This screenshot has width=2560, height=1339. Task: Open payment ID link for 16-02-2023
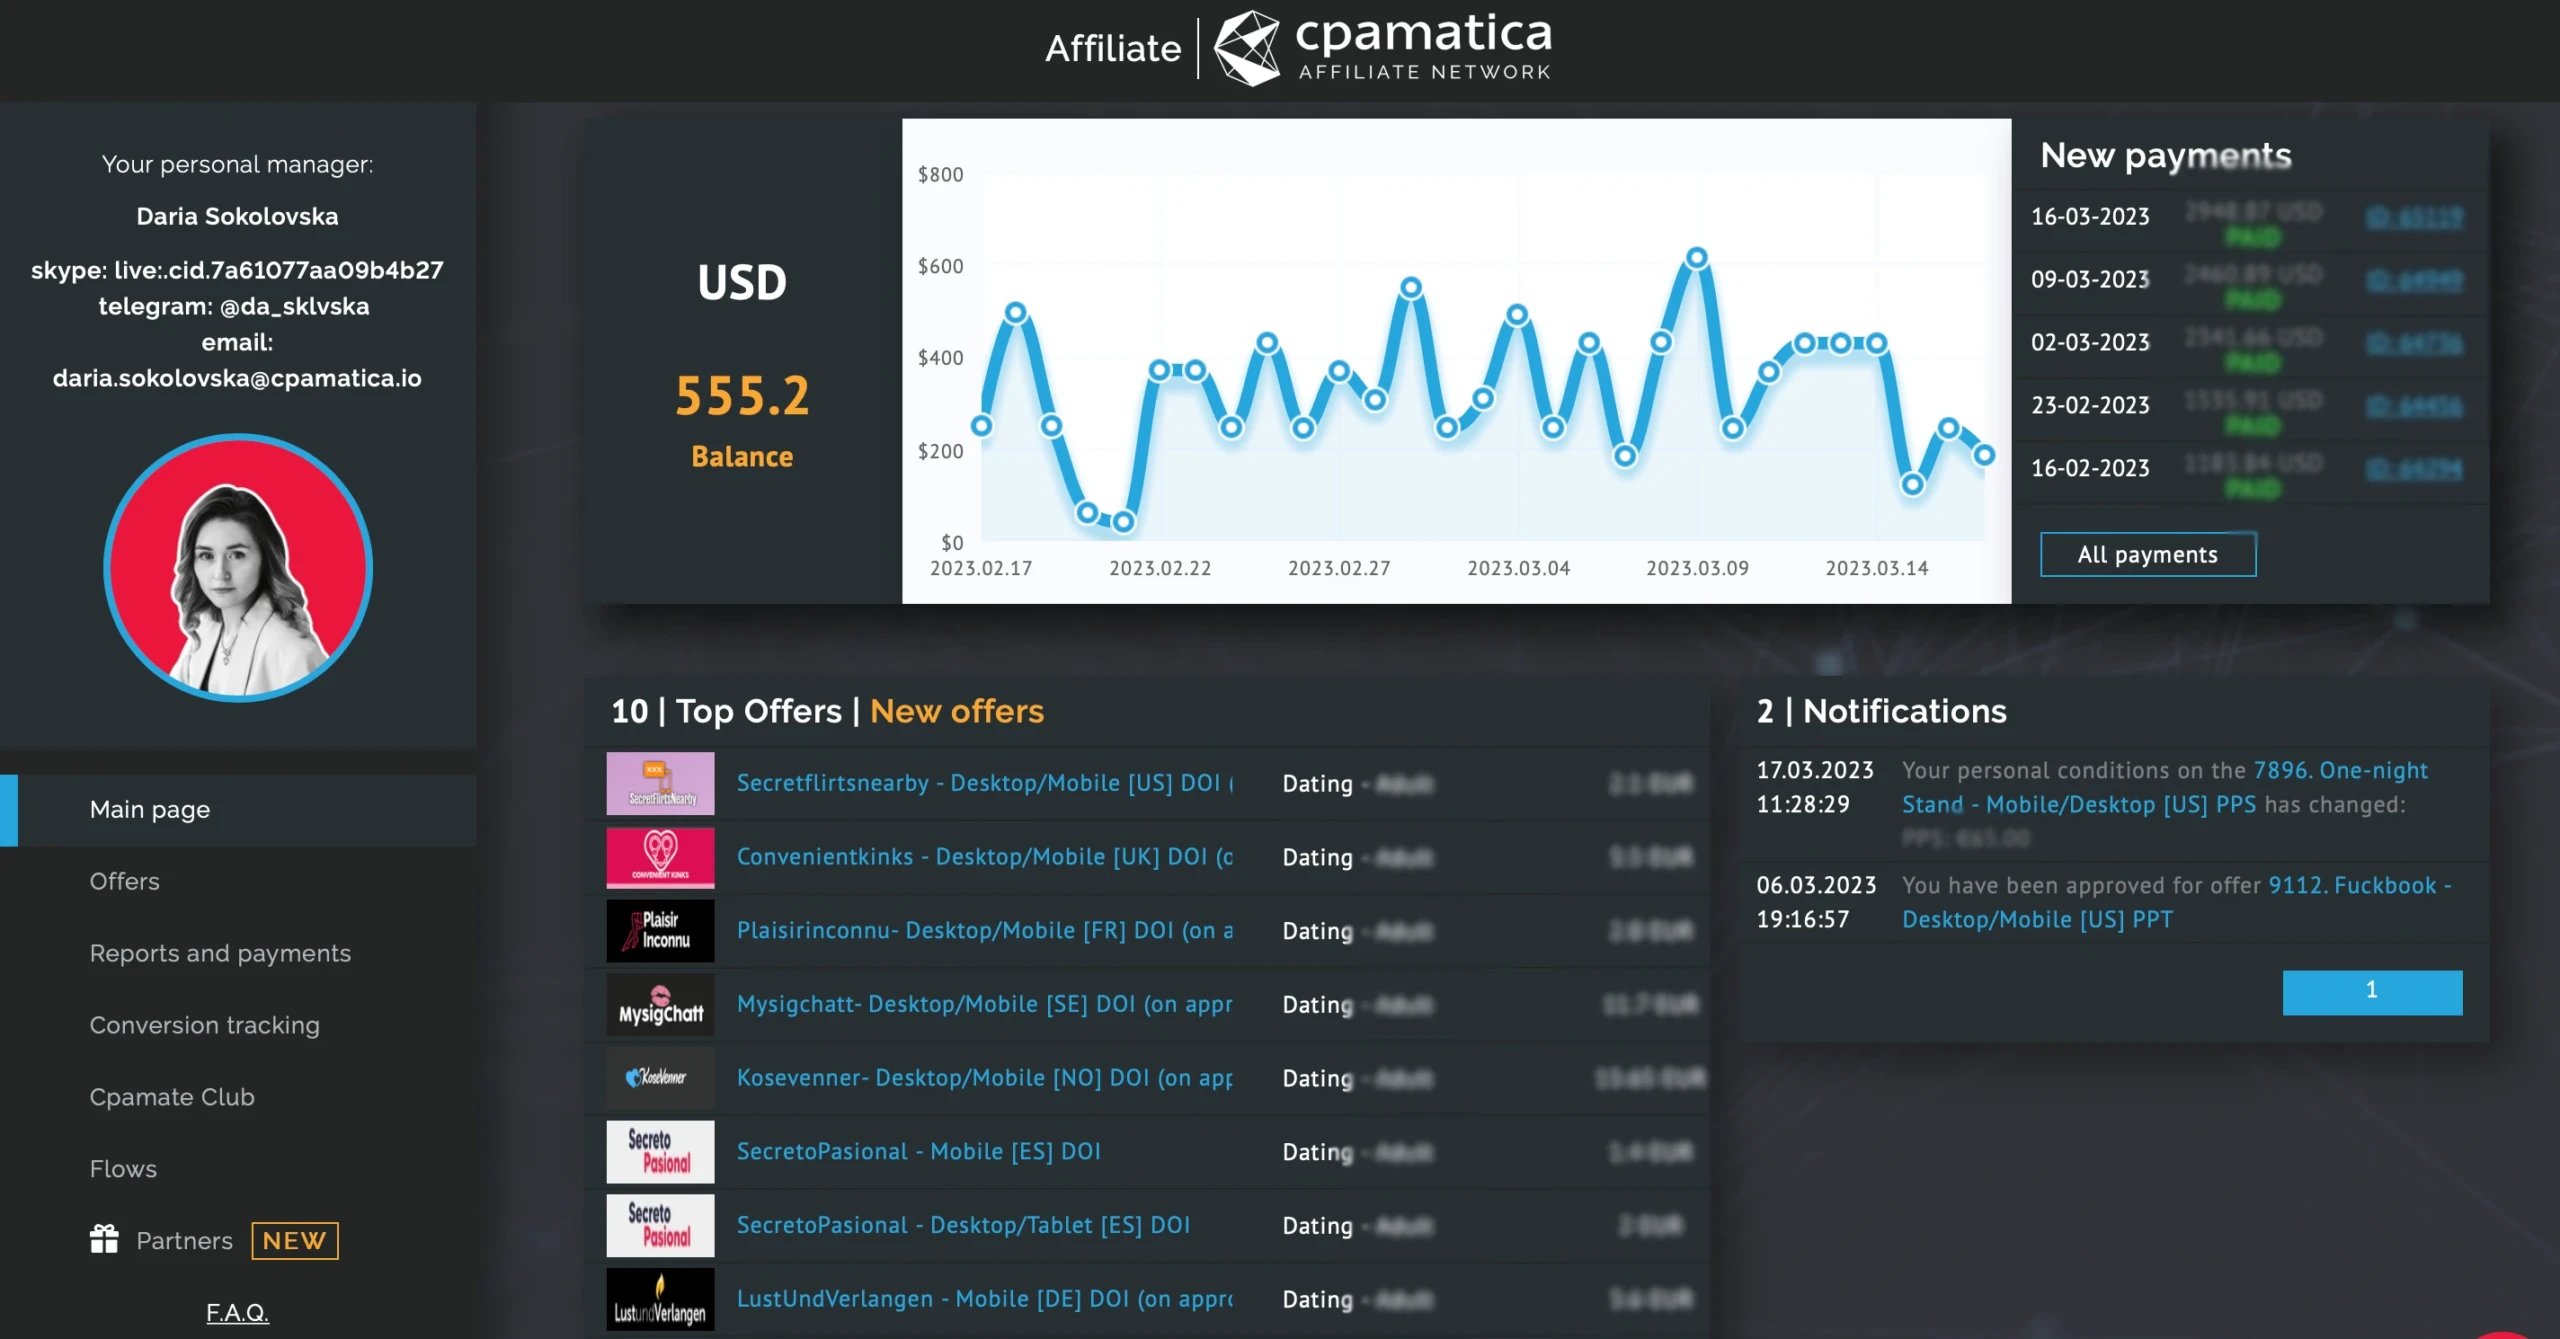pos(2414,469)
